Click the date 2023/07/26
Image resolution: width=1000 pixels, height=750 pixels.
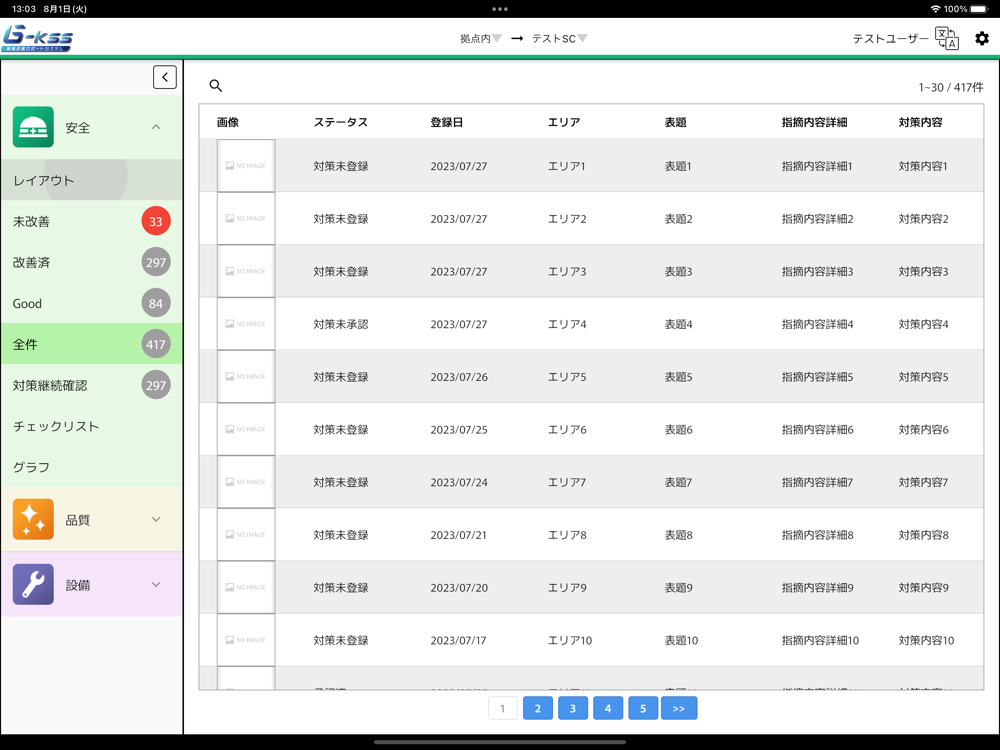[x=459, y=377]
